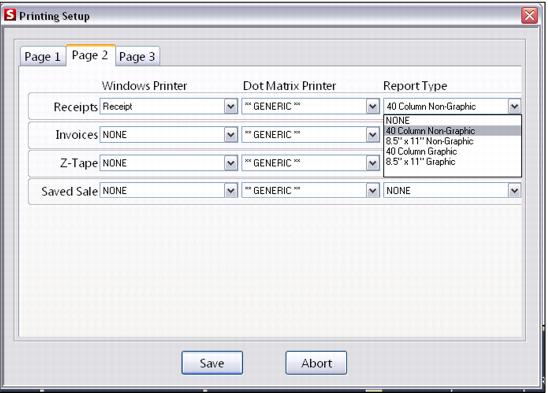The height and width of the screenshot is (393, 548).
Task: Click the Receipts row label
Action: point(75,107)
